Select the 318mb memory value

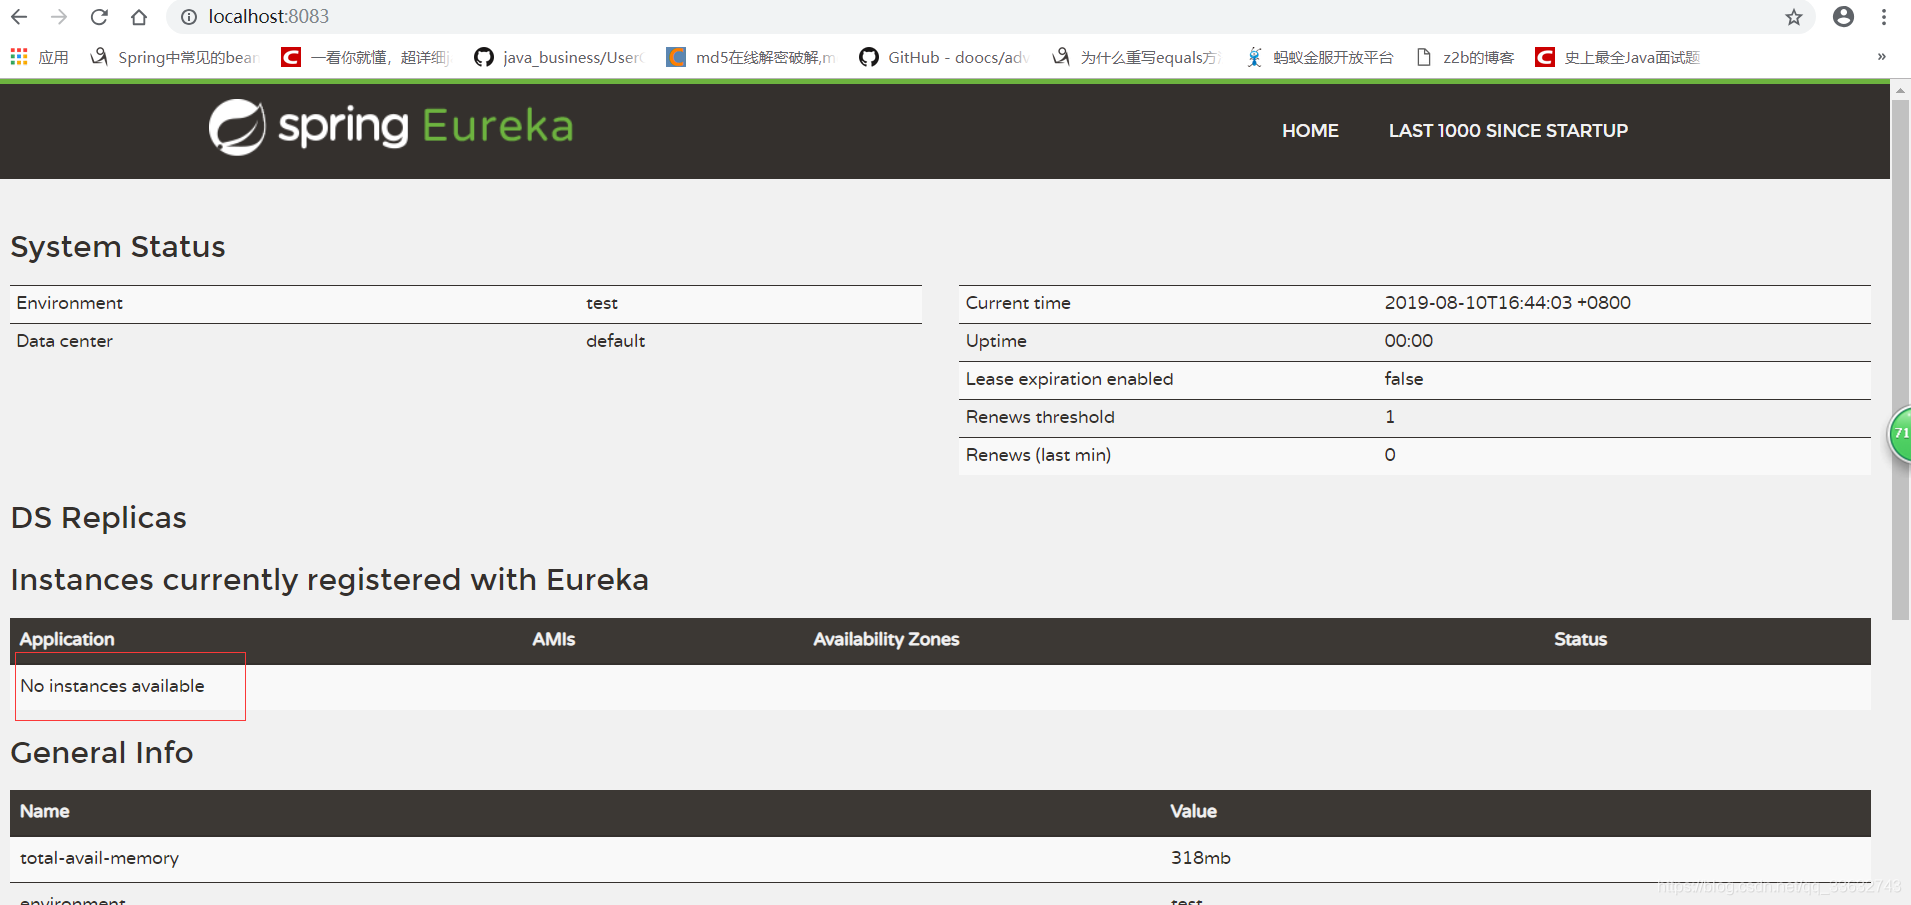[1200, 858]
